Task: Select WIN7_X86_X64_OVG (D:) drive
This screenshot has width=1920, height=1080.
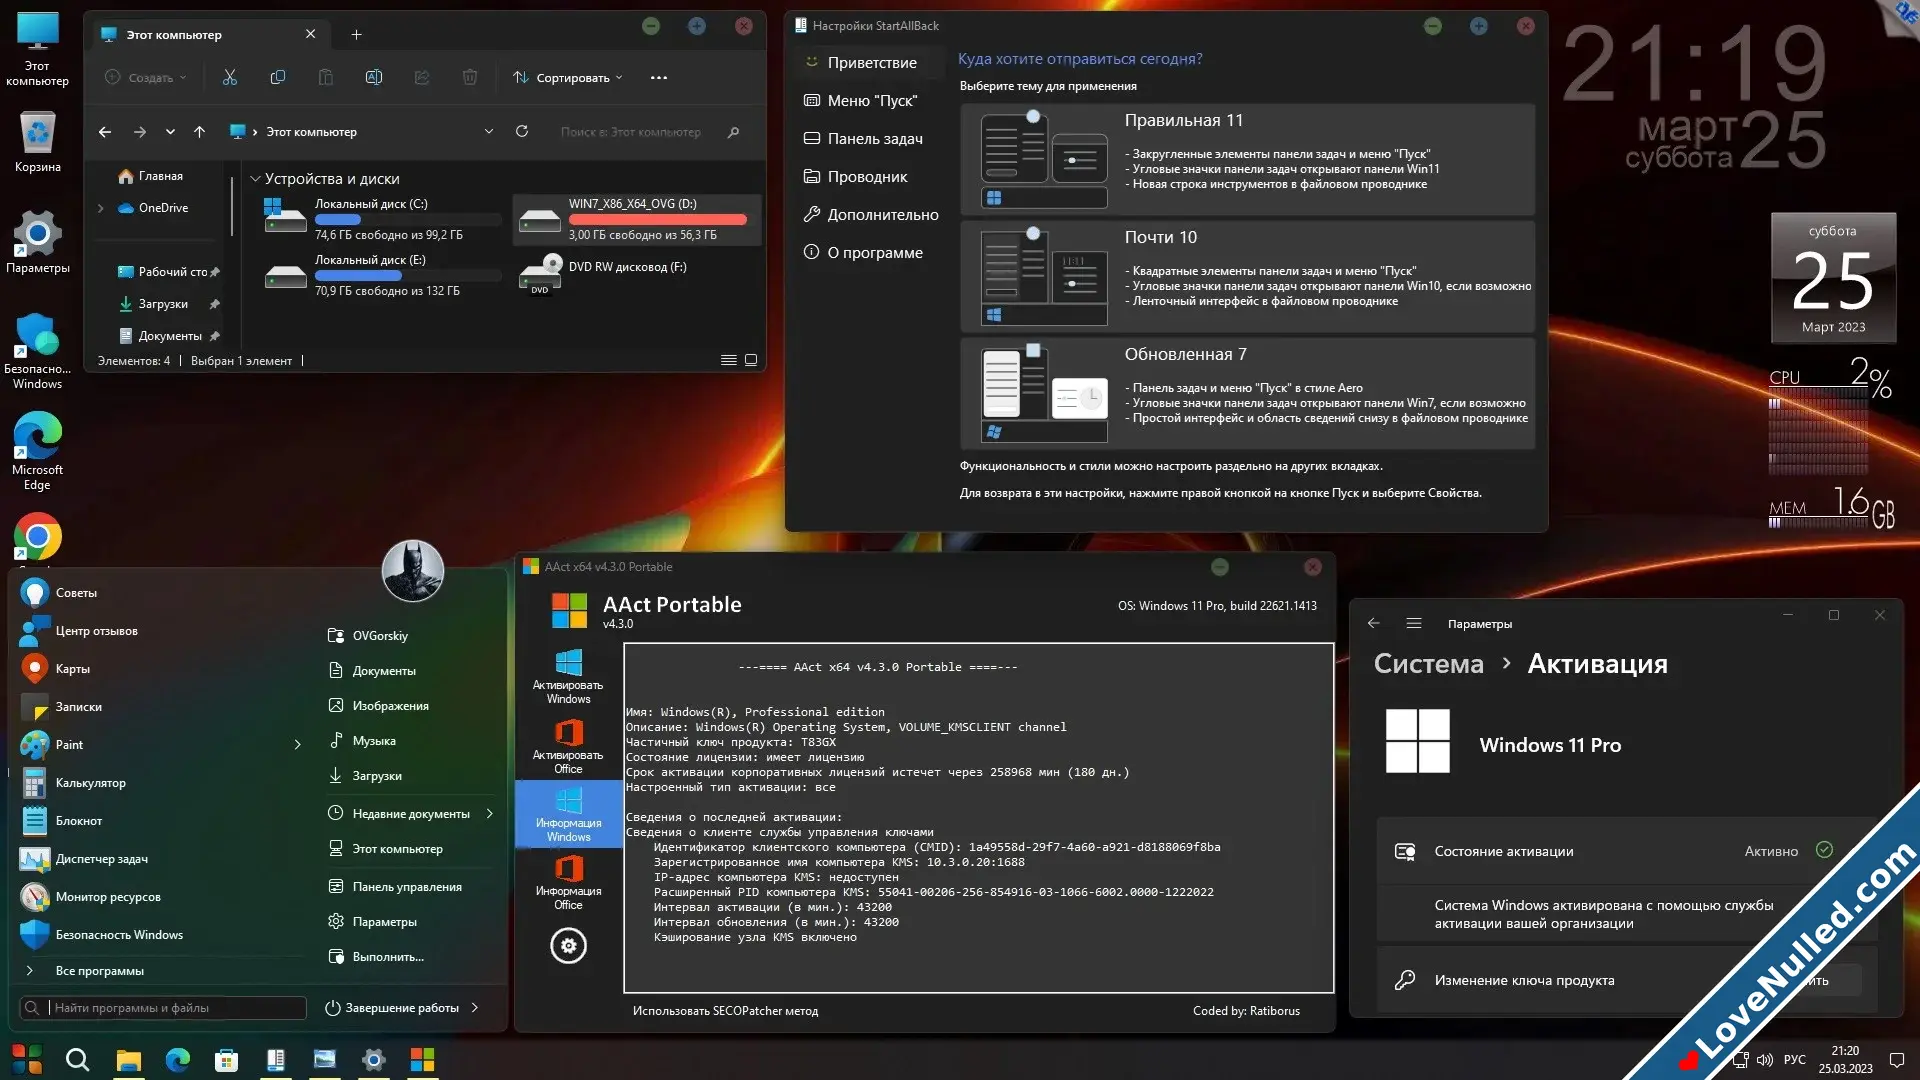Action: coord(637,219)
